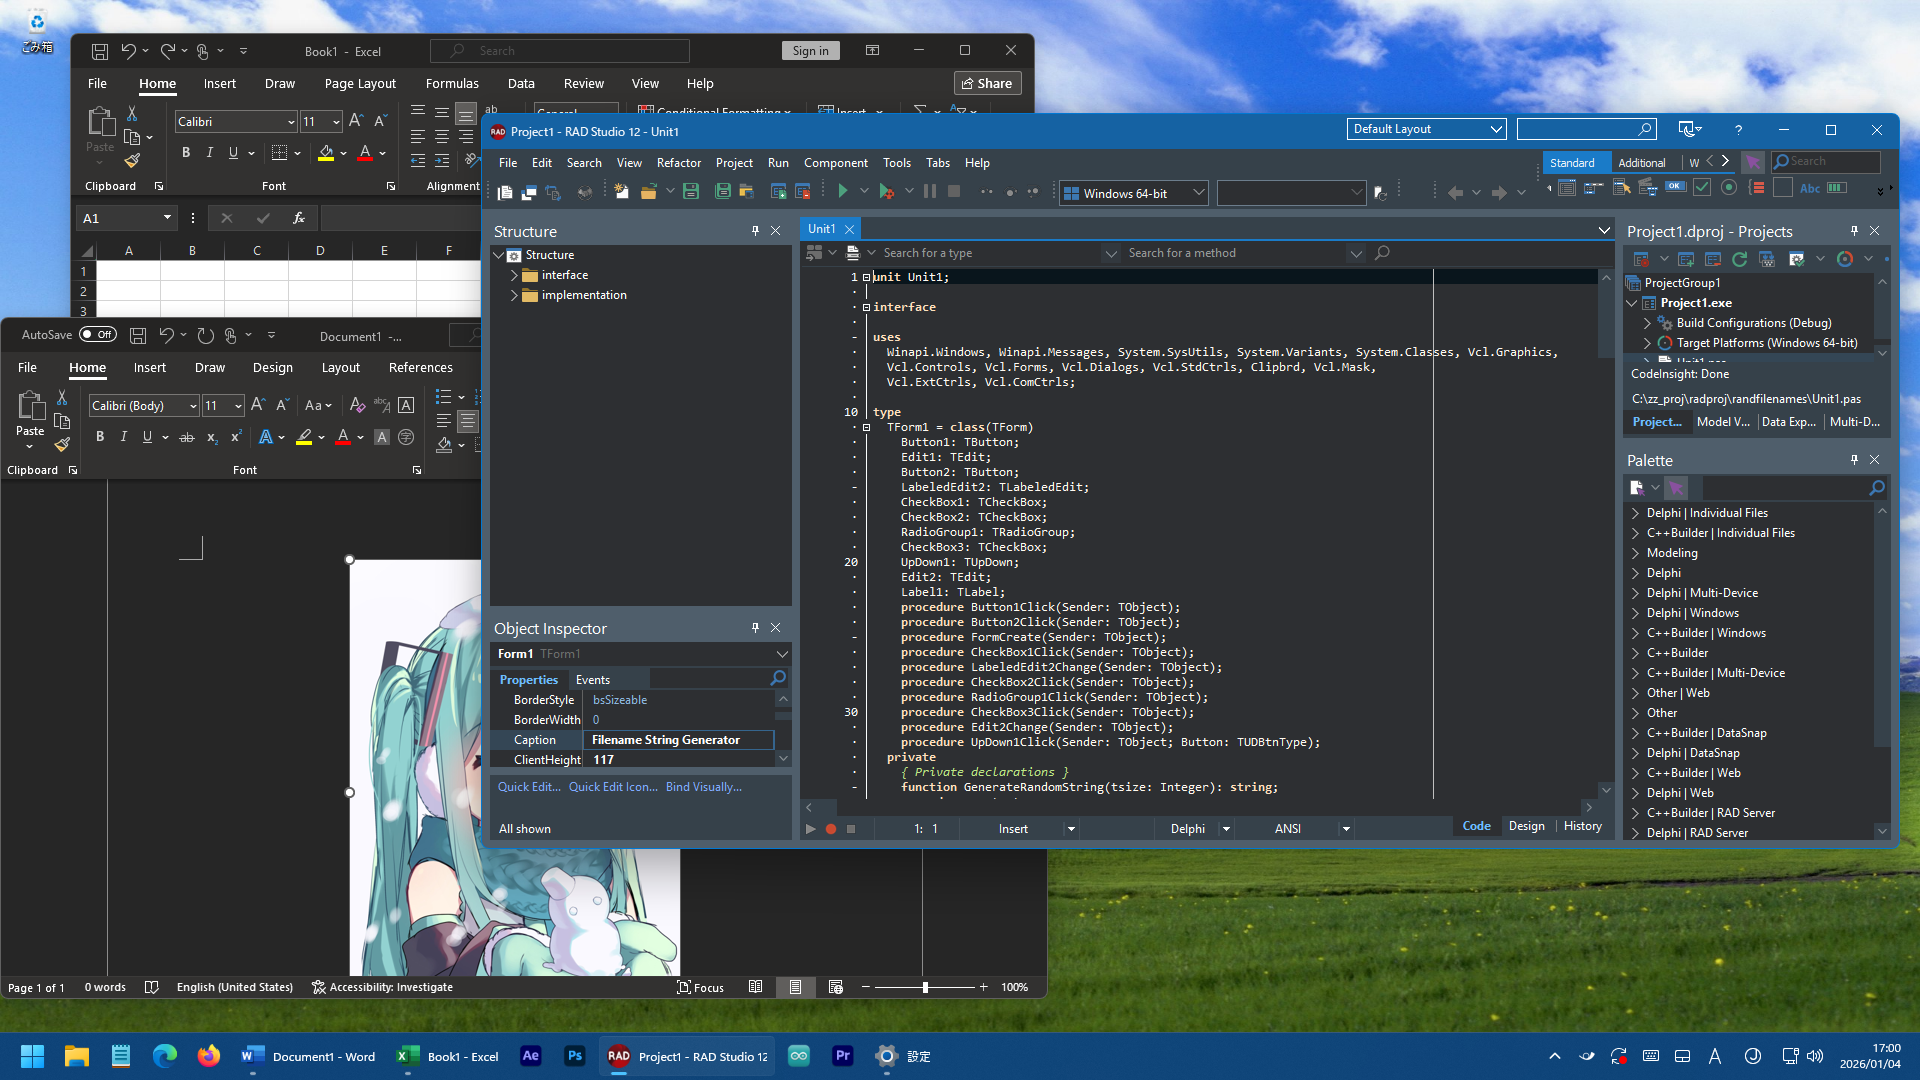Viewport: 1920px width, 1080px height.
Task: Click the green Run without debugging arrow
Action: pyautogui.click(x=842, y=191)
